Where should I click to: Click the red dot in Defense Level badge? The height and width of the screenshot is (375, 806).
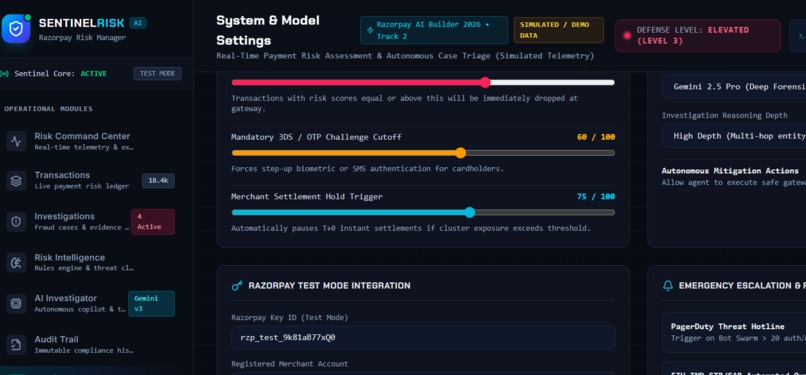[x=627, y=35]
